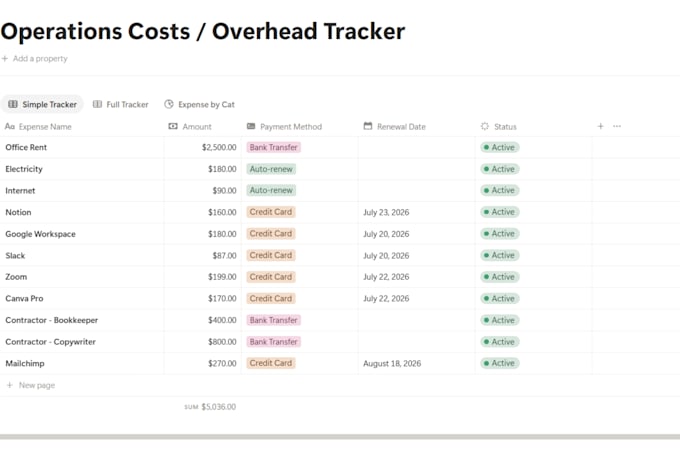Click the Active status for Mailchimp
680x459 pixels.
point(500,363)
